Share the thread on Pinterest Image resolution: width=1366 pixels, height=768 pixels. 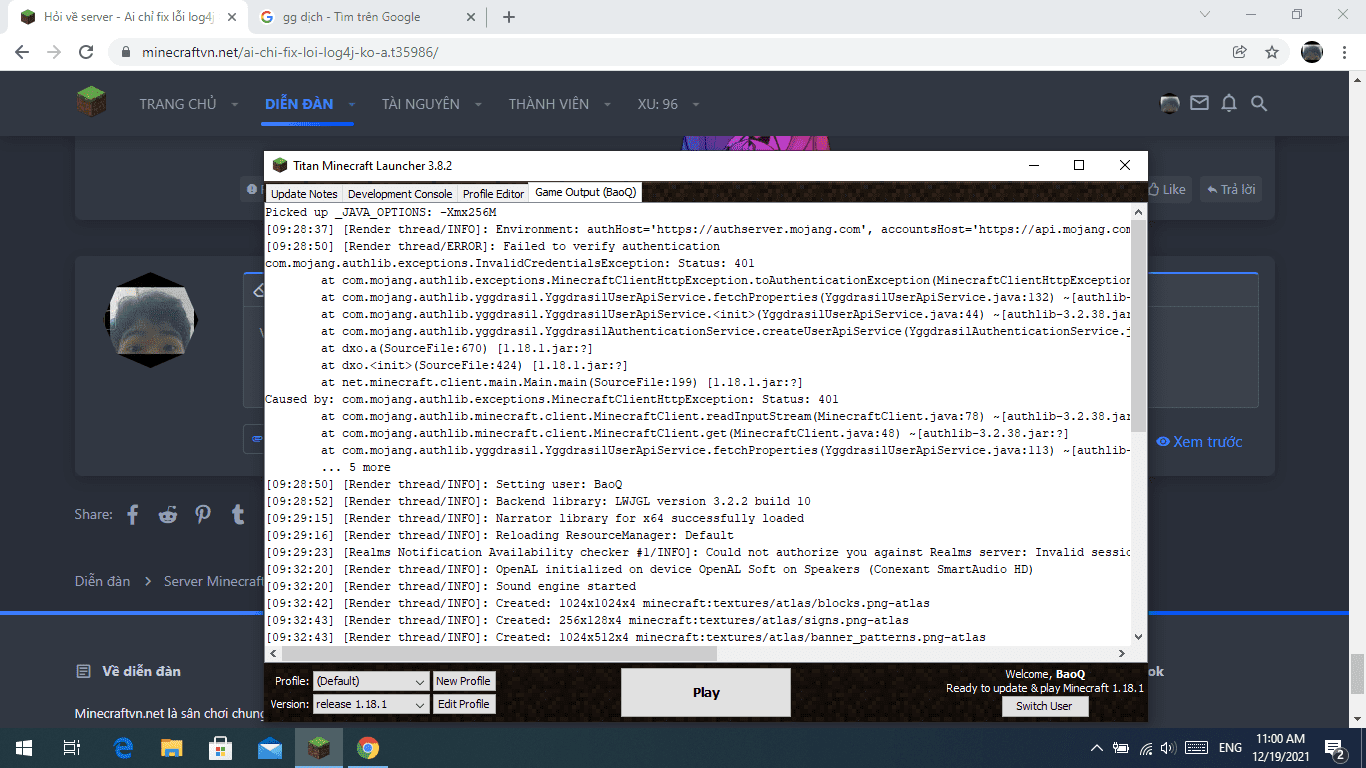(203, 515)
